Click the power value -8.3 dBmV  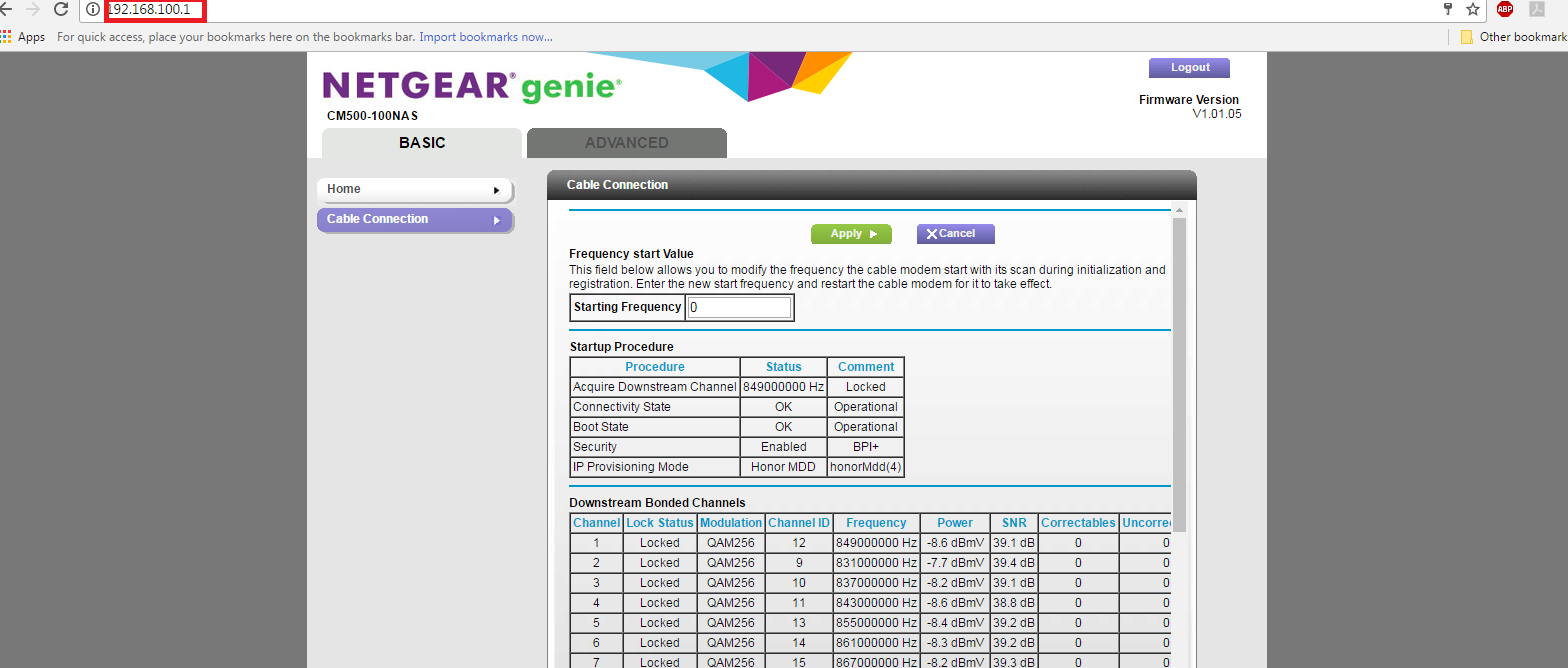(955, 643)
